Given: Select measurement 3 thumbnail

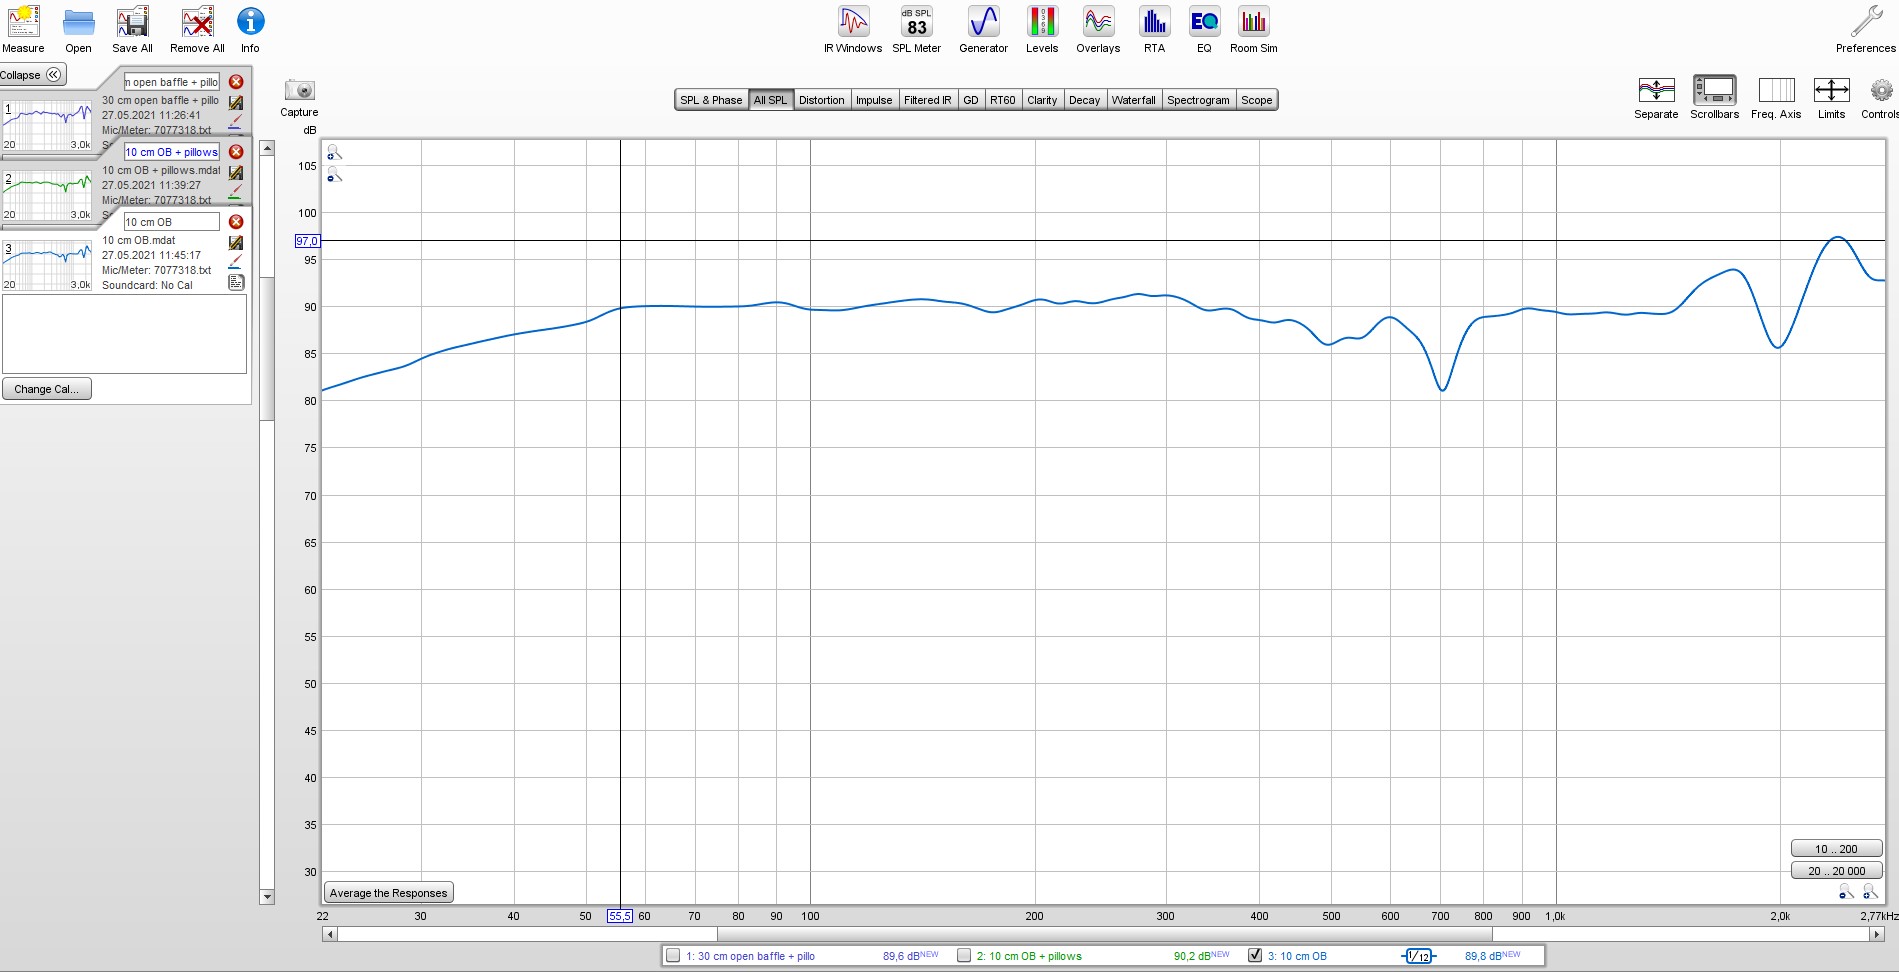Looking at the screenshot, I should [x=47, y=265].
